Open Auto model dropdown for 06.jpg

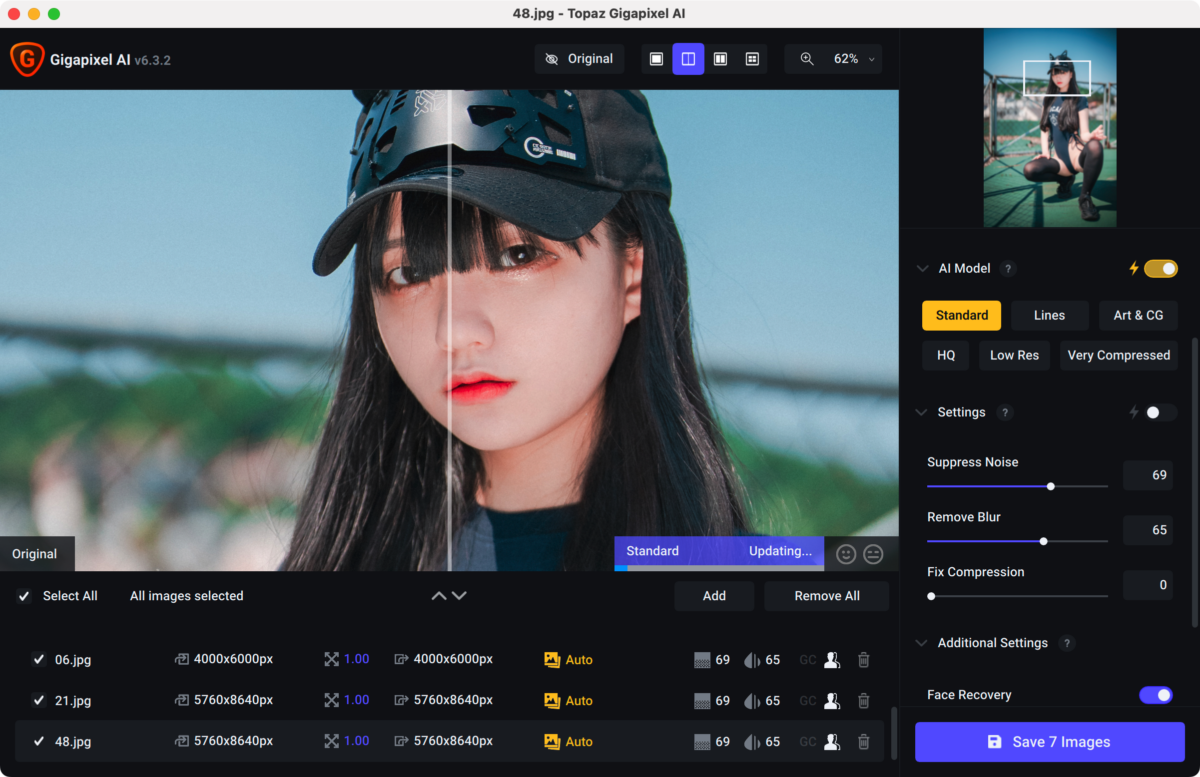click(569, 660)
